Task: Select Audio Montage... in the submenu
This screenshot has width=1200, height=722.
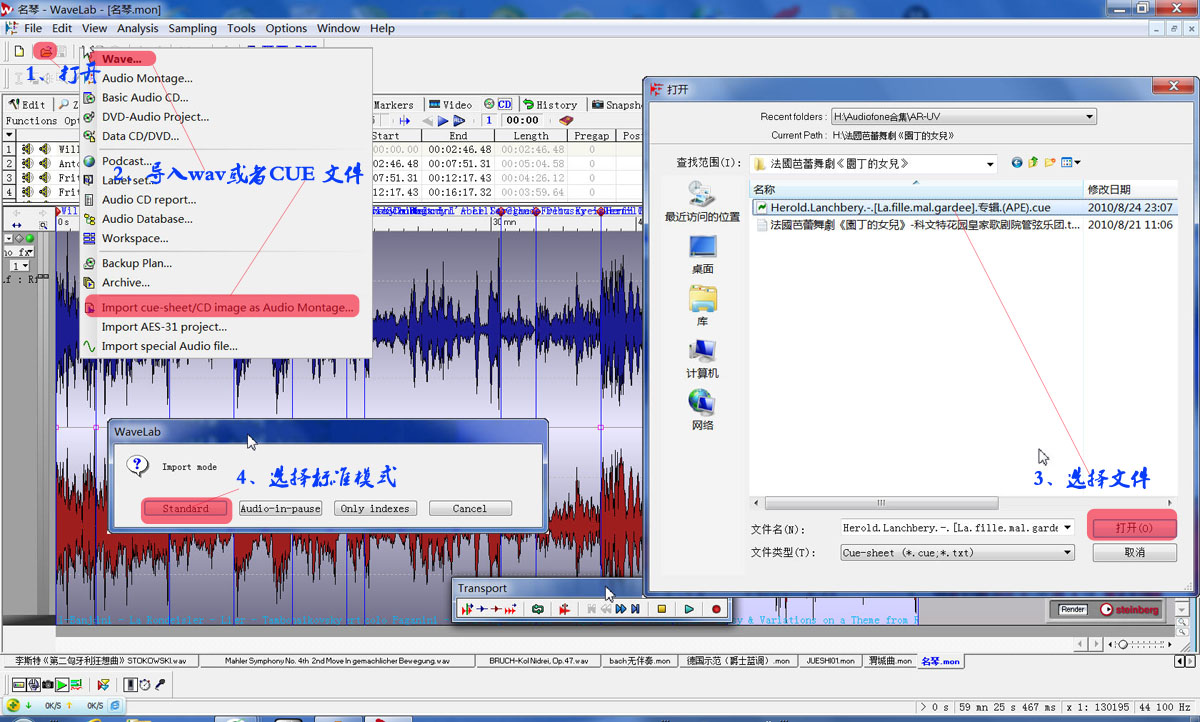Action: 147,78
